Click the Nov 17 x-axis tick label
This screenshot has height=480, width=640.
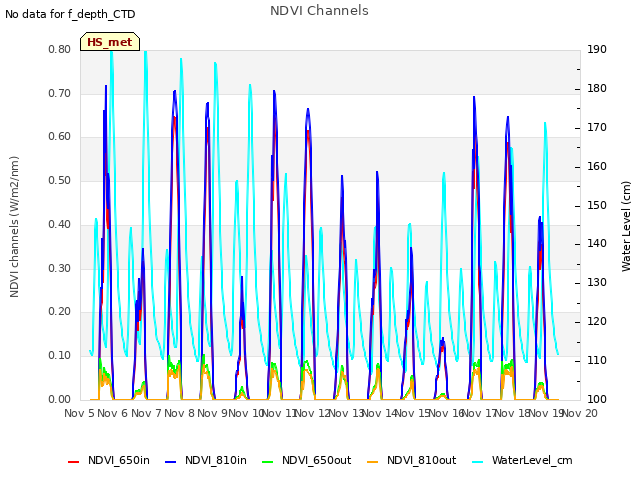tap(479, 413)
